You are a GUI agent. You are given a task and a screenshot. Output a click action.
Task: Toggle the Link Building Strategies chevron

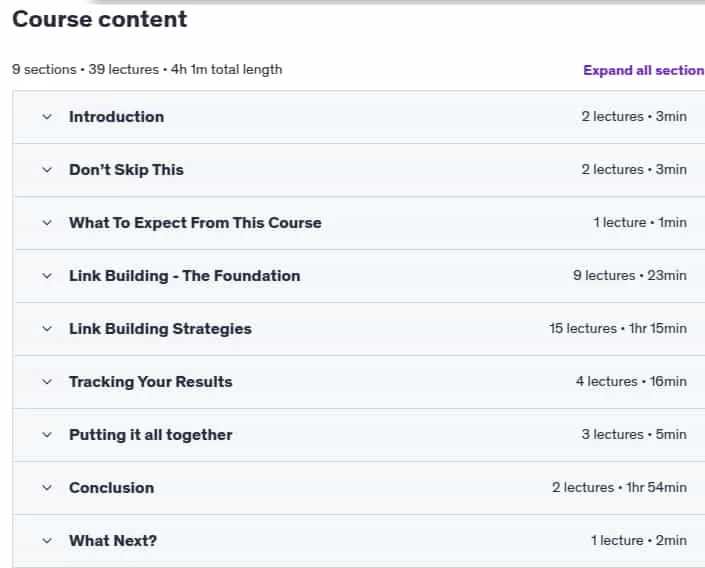47,329
